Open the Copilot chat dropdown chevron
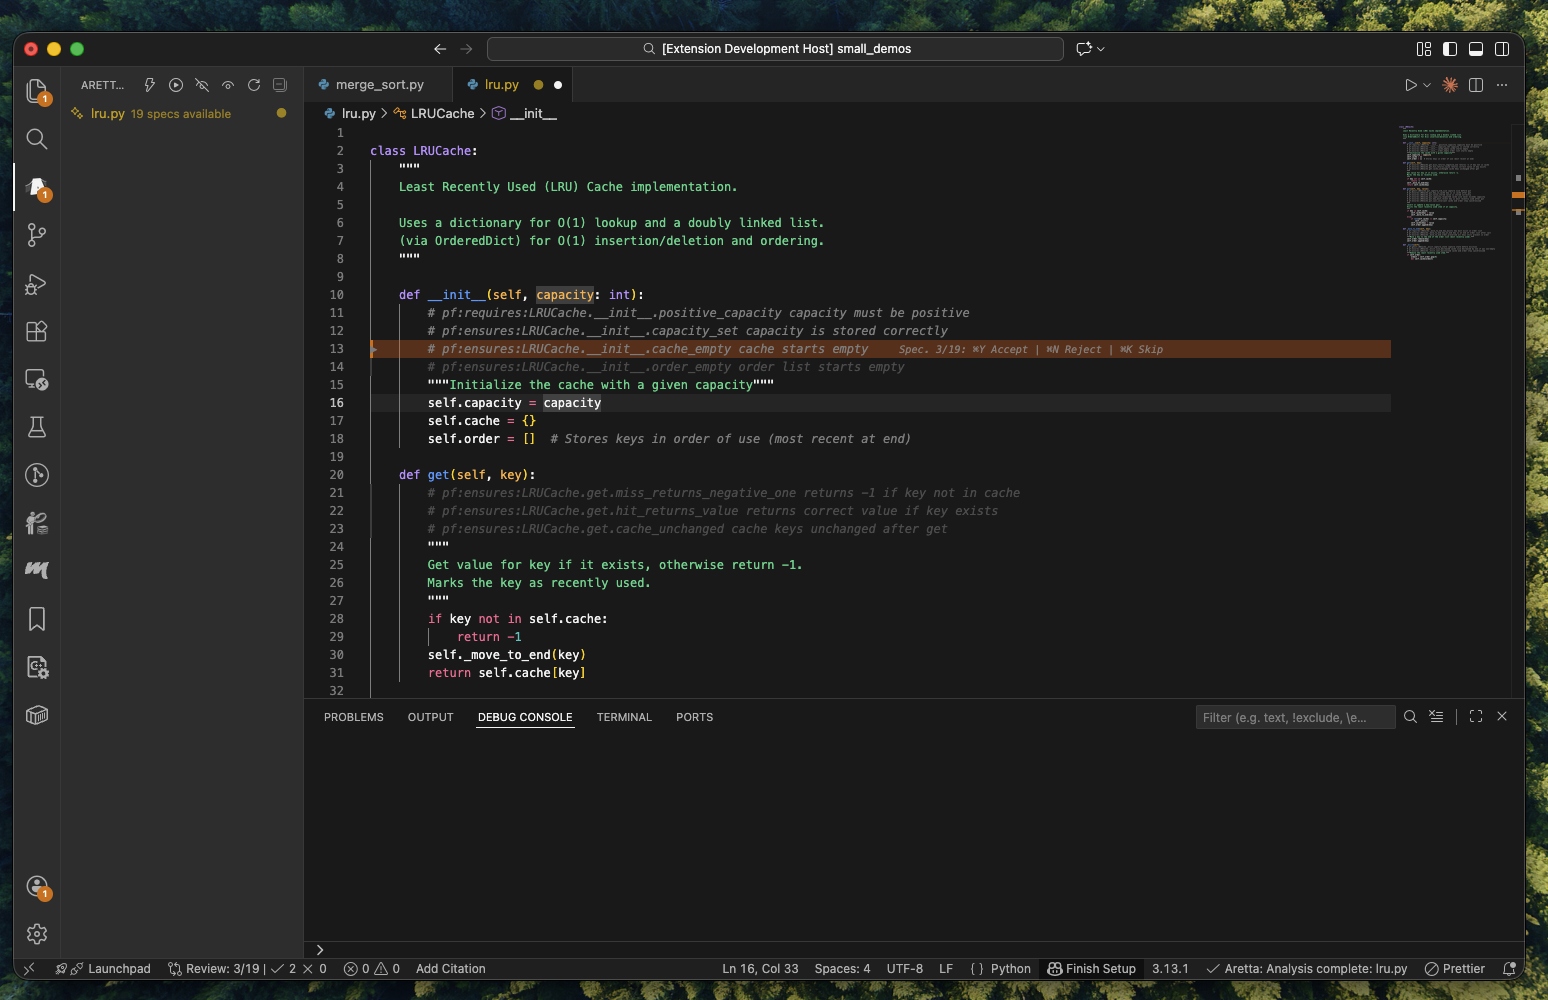This screenshot has width=1548, height=1000. (1101, 49)
